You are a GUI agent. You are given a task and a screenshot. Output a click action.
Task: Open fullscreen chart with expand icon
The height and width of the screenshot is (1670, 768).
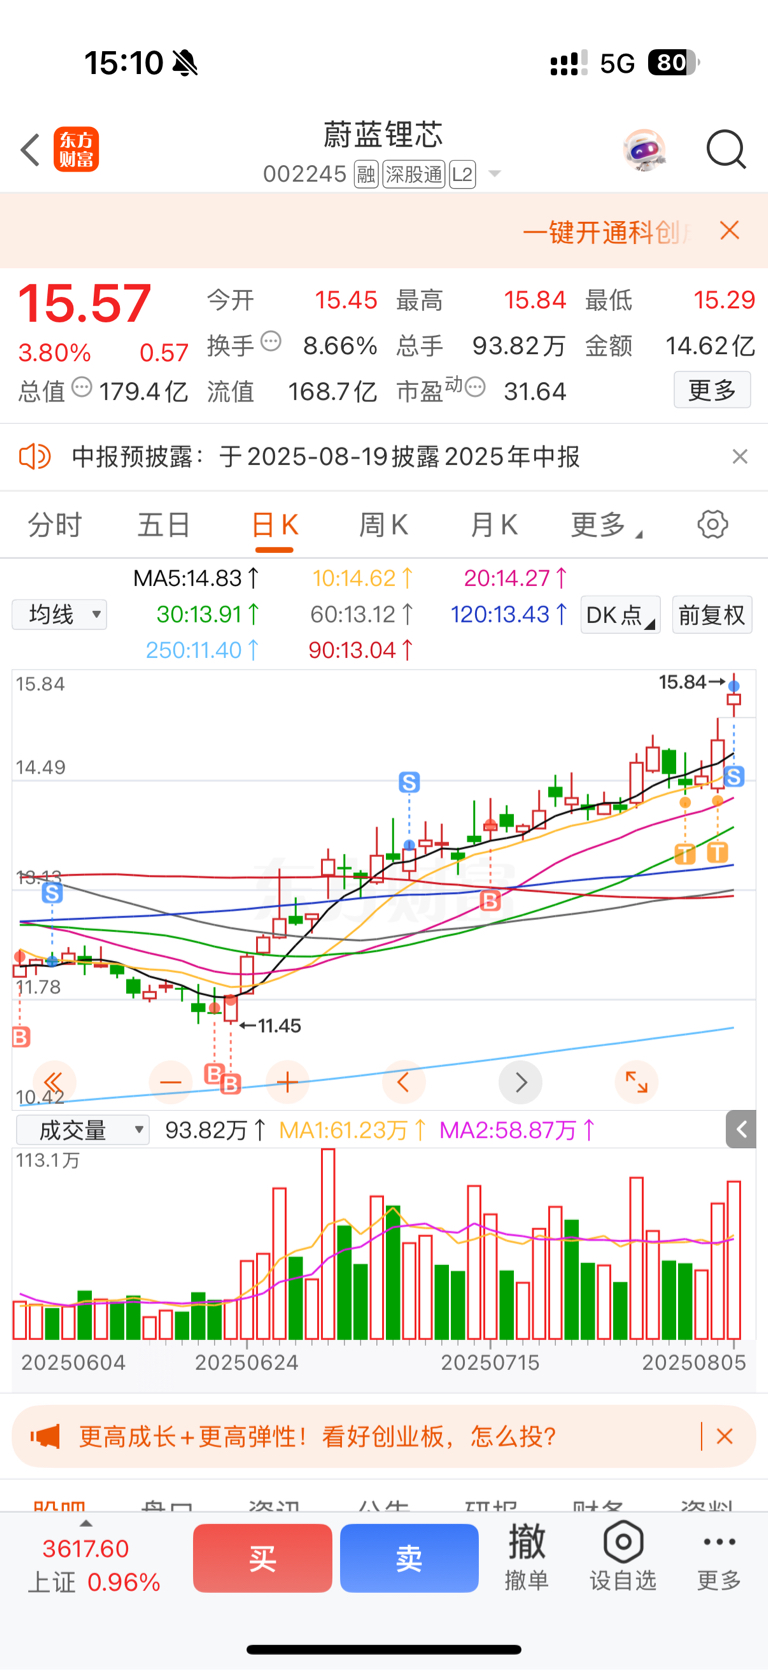[x=637, y=1081]
